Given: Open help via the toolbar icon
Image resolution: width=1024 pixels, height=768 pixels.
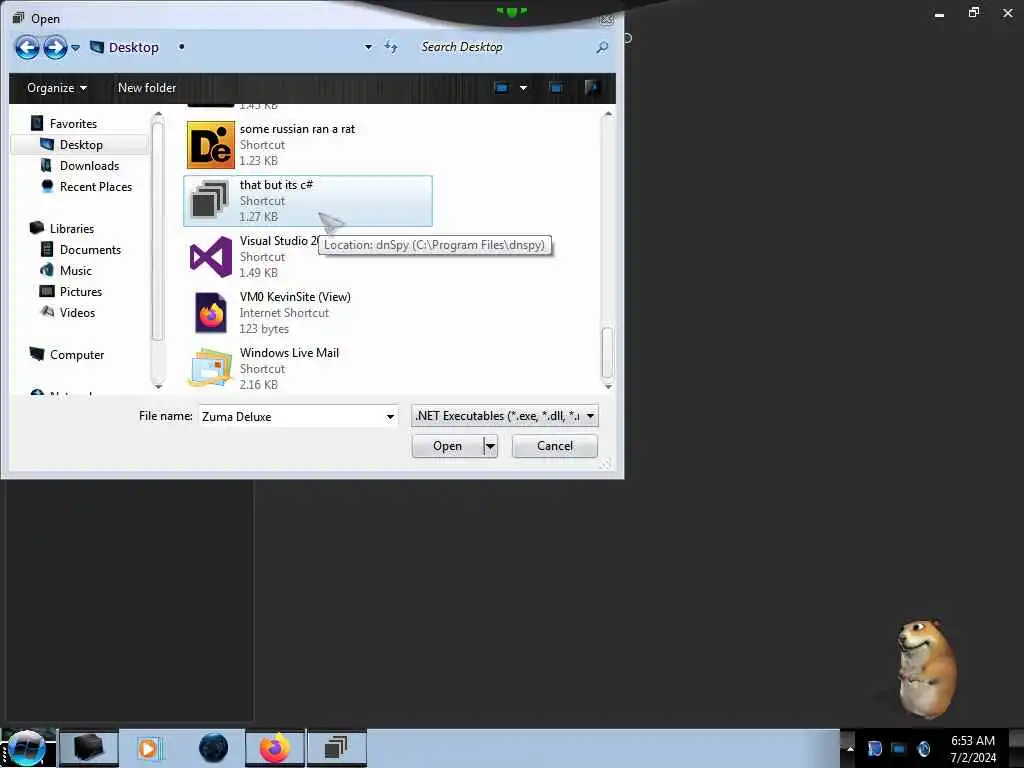Looking at the screenshot, I should tap(592, 88).
